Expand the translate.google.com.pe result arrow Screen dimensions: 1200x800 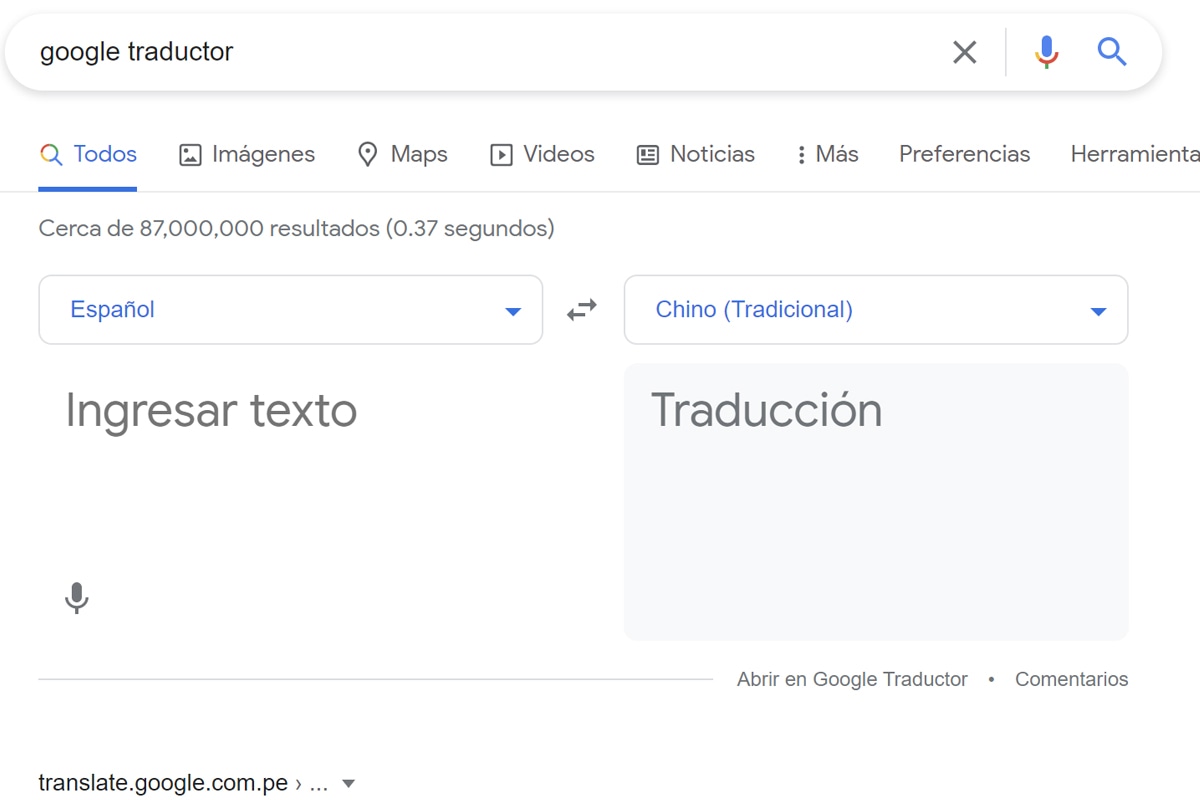click(348, 784)
